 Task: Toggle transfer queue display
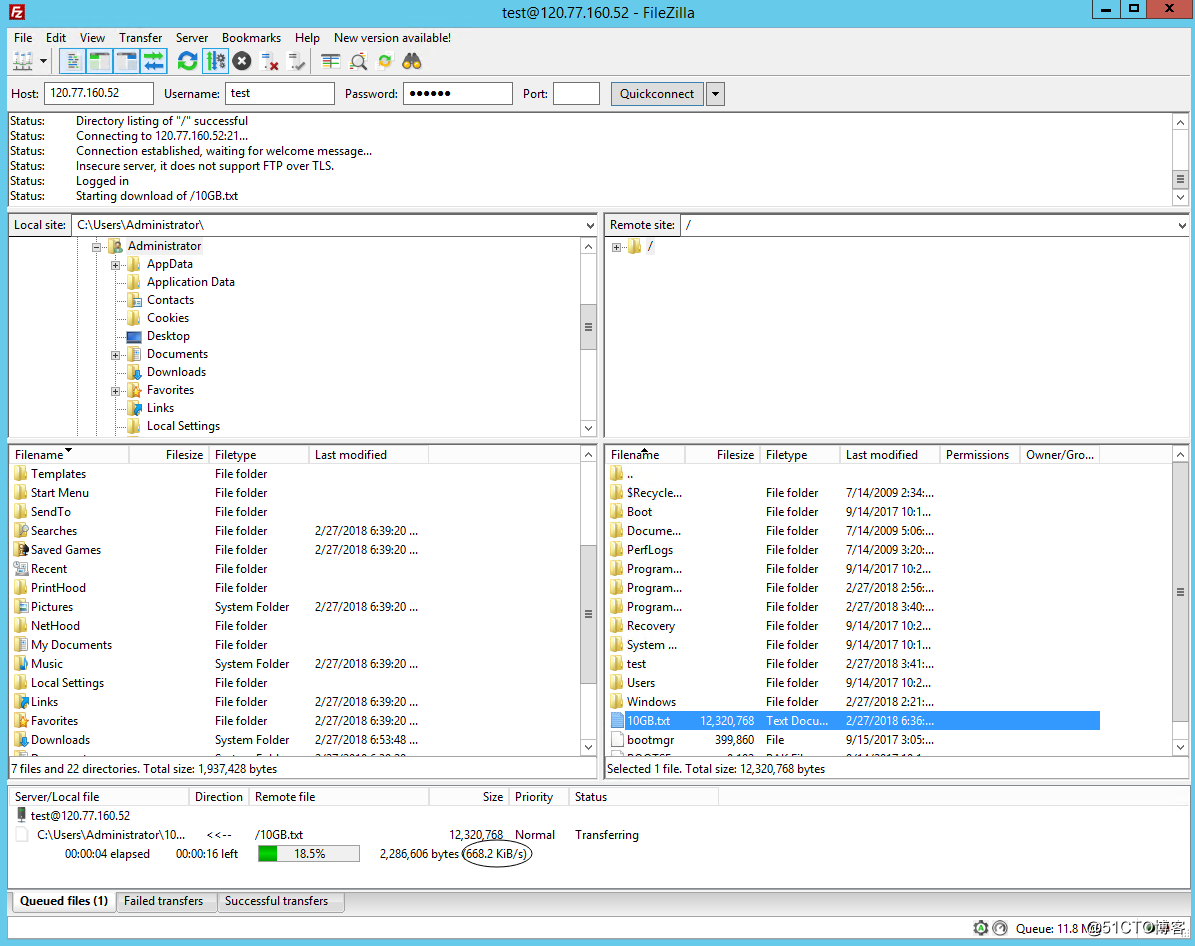154,61
